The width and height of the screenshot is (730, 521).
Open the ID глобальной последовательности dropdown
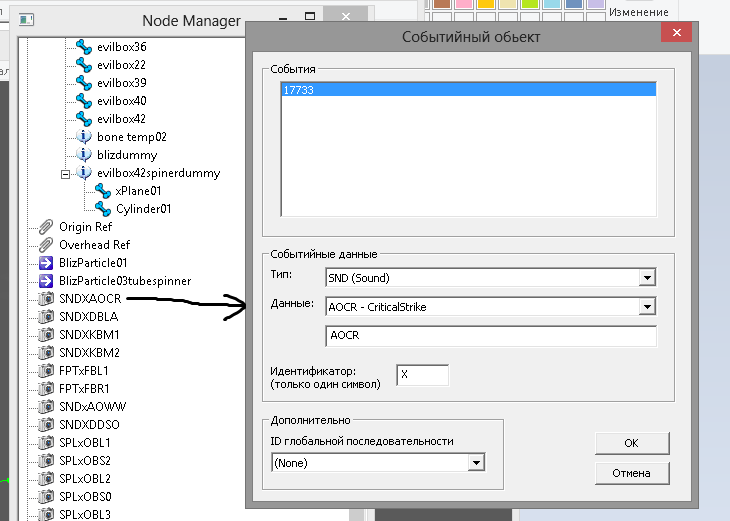coord(476,463)
